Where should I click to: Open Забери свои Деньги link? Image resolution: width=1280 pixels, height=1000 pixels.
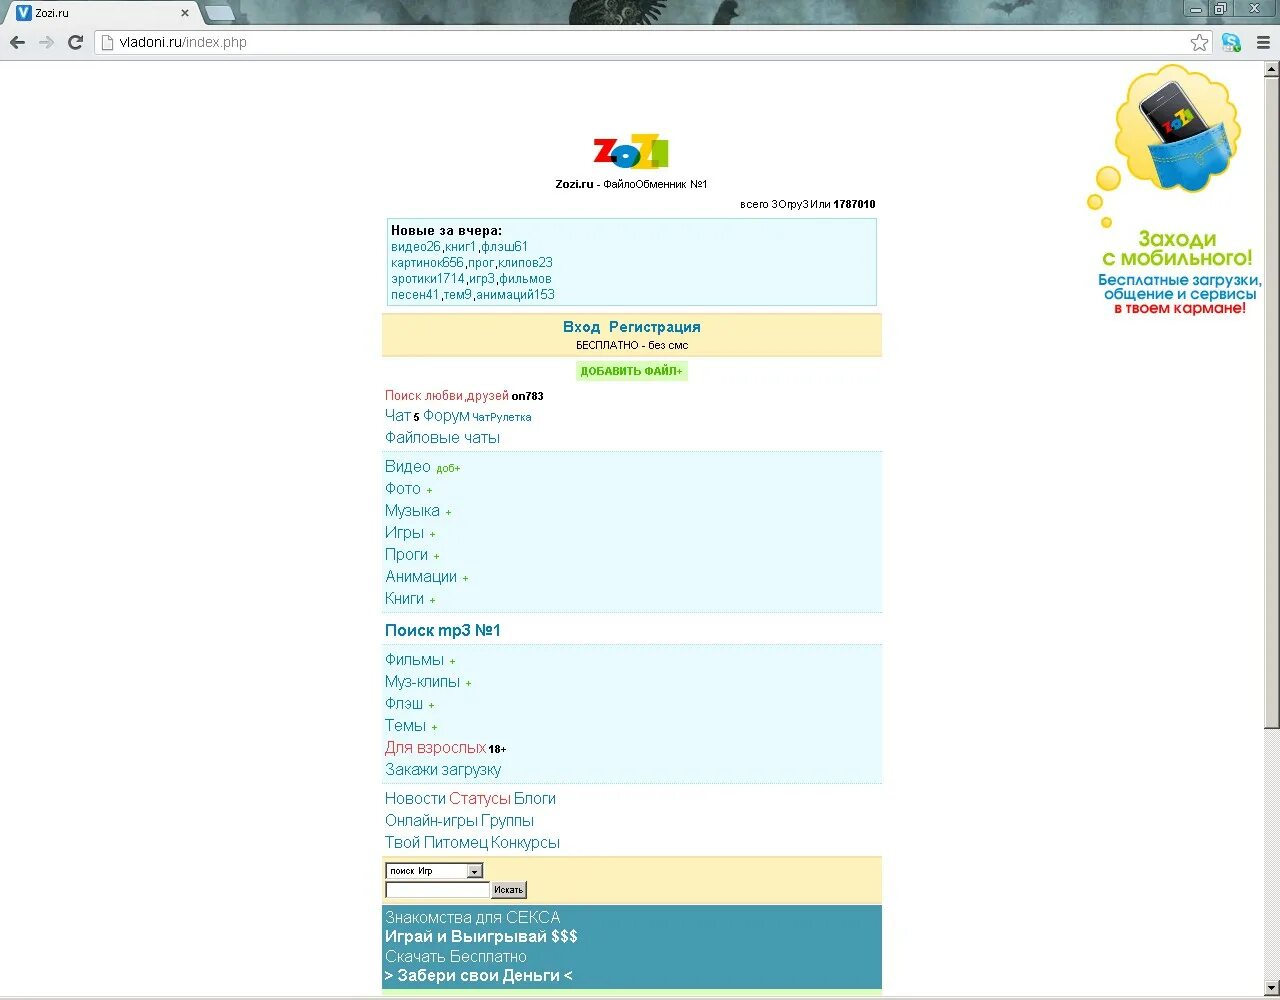click(479, 976)
